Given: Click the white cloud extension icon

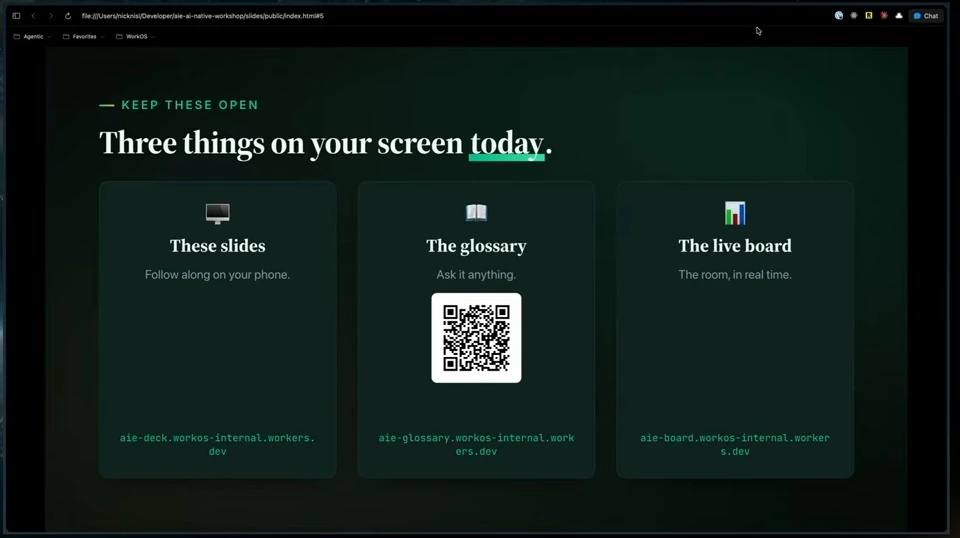Looking at the screenshot, I should (899, 16).
